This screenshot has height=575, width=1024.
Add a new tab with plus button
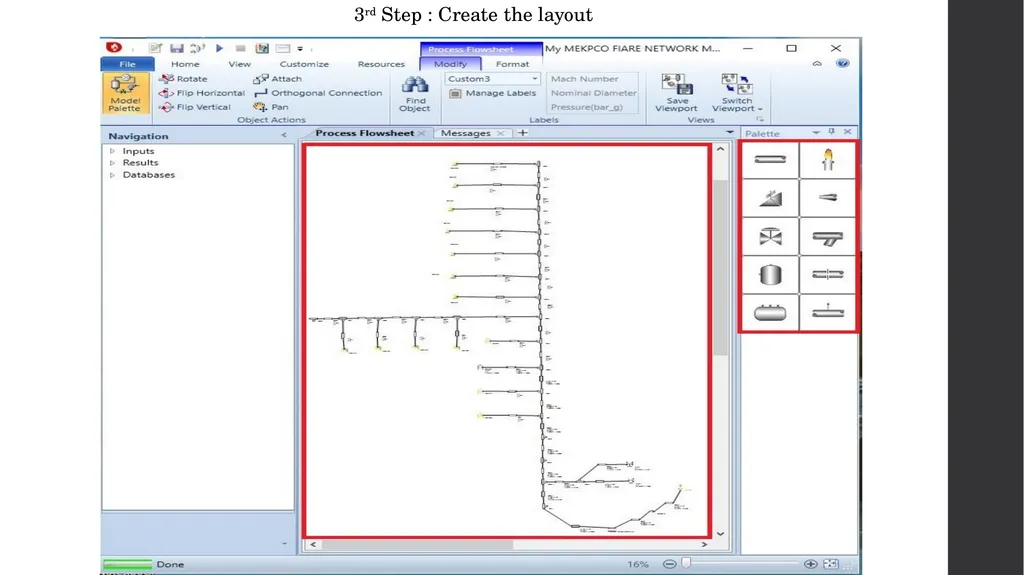(x=522, y=133)
